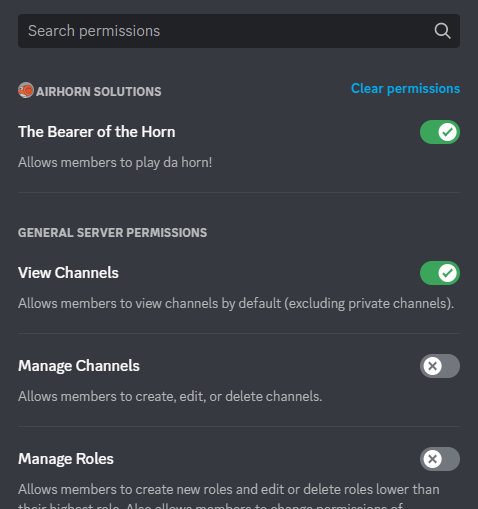Viewport: 478px width, 509px height.
Task: Click The Bearer of the Horn label
Action: point(97,132)
